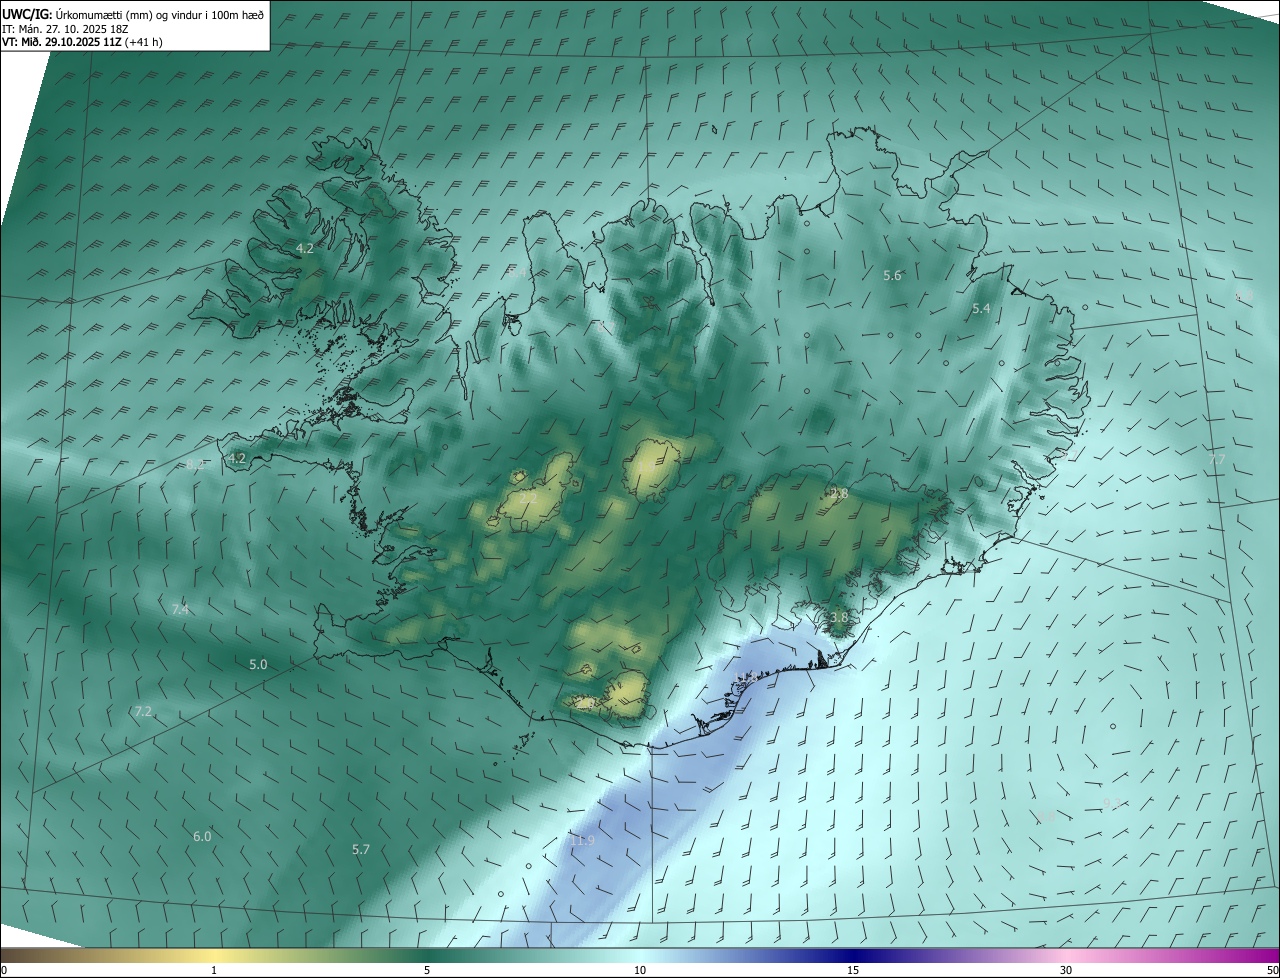Viewport: 1280px width, 978px height.
Task: Click the 6.0 precipitation value
Action: [202, 836]
